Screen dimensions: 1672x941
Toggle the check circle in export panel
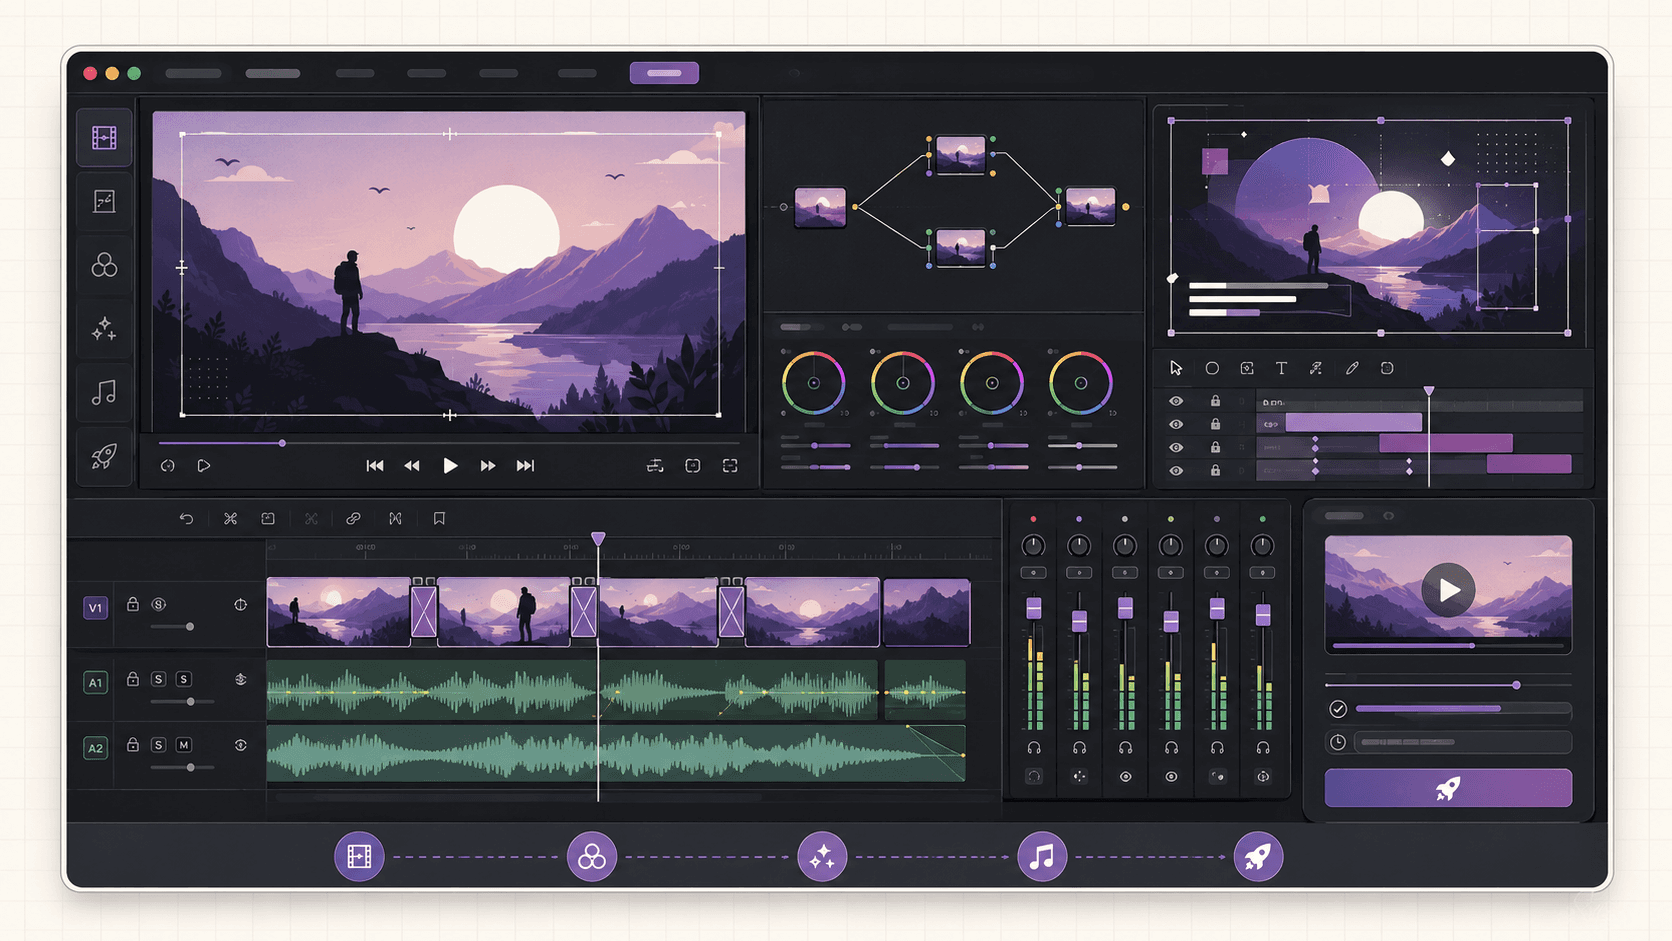1338,709
